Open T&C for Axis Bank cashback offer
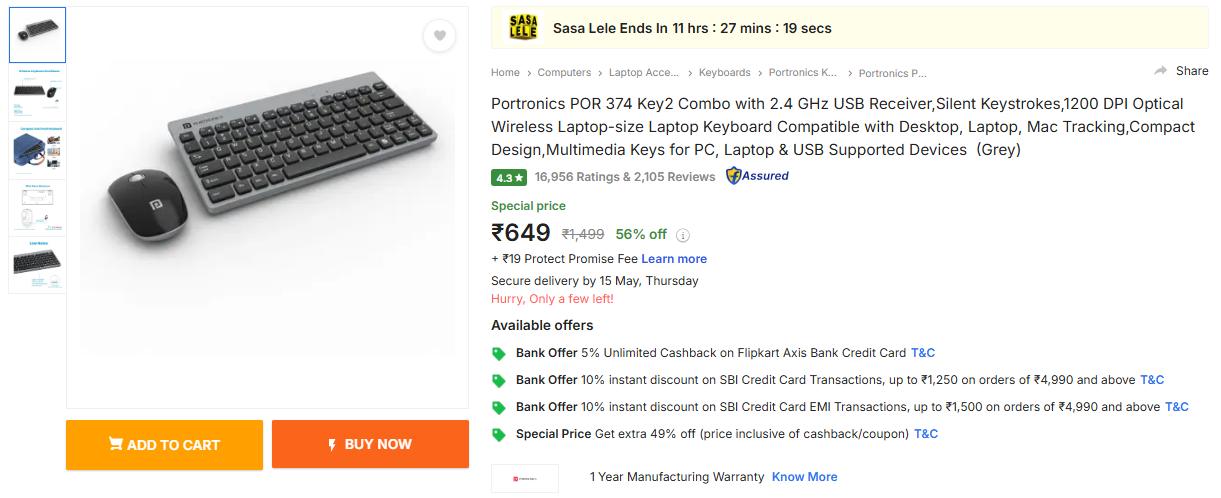 point(923,353)
